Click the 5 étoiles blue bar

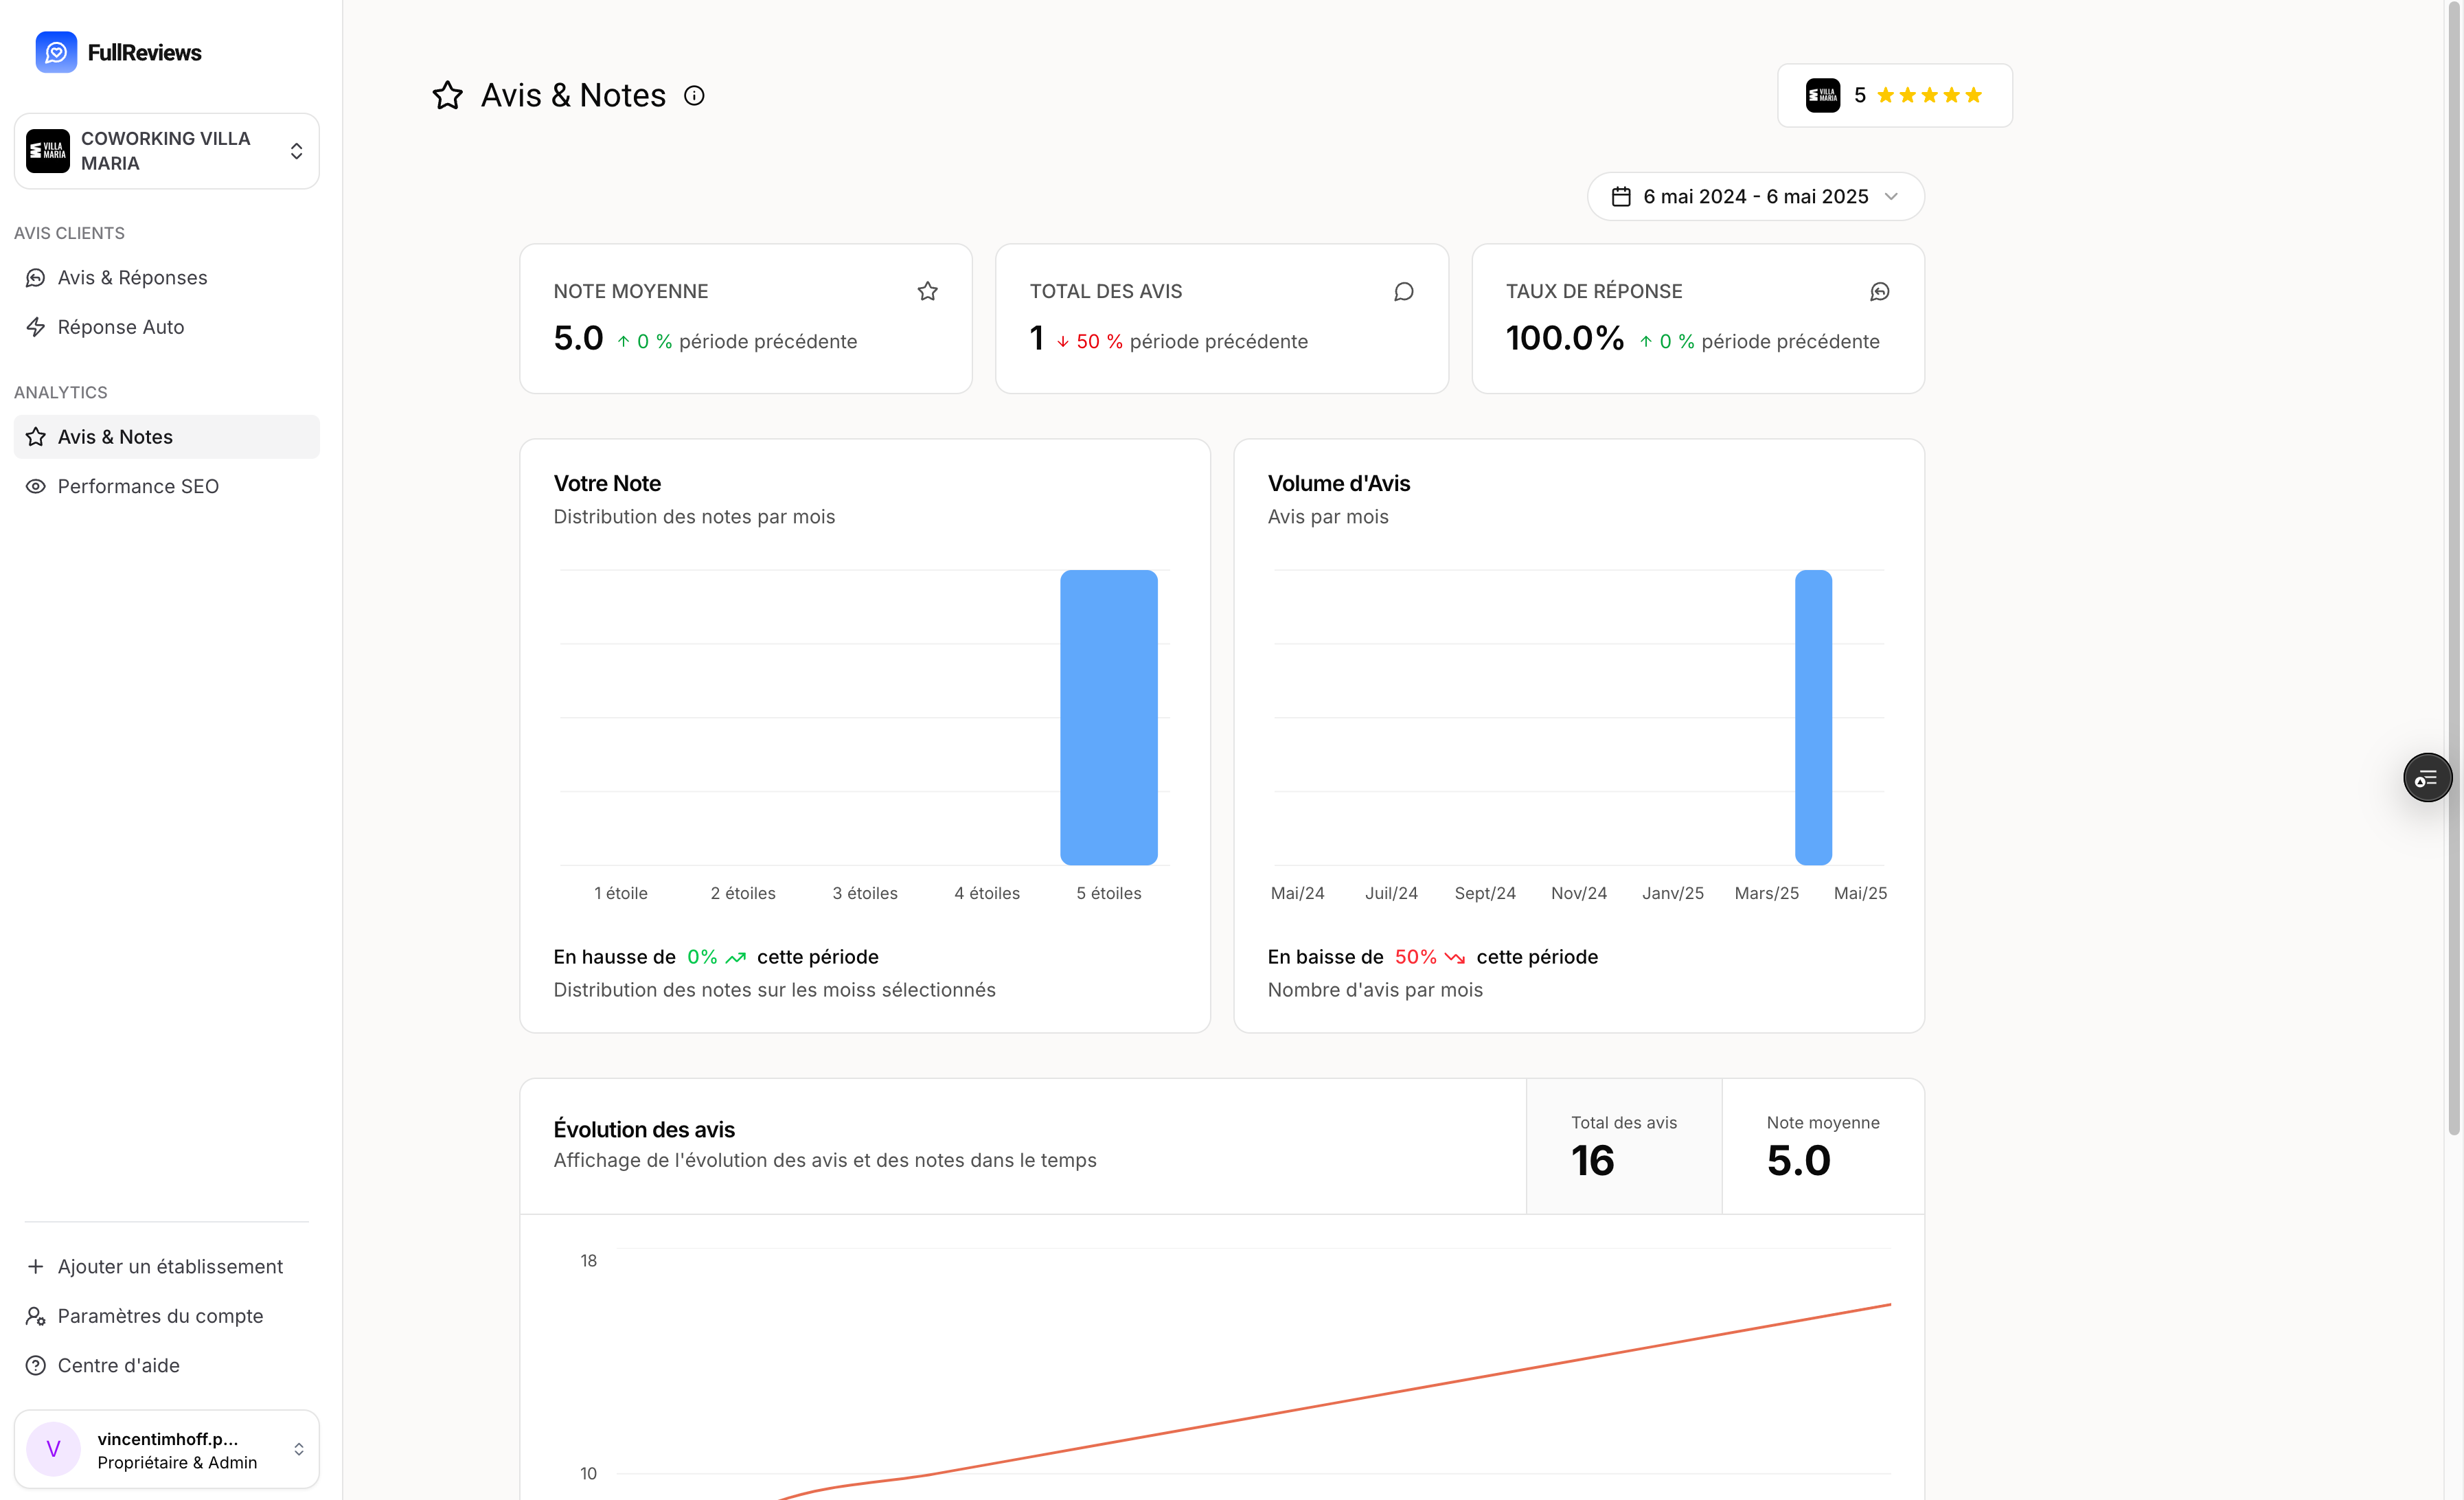[x=1109, y=717]
